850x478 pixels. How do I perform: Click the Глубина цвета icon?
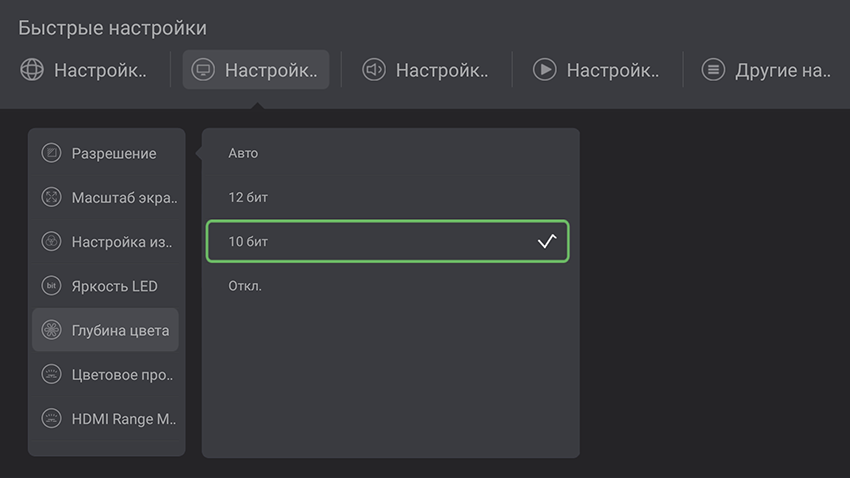52,330
